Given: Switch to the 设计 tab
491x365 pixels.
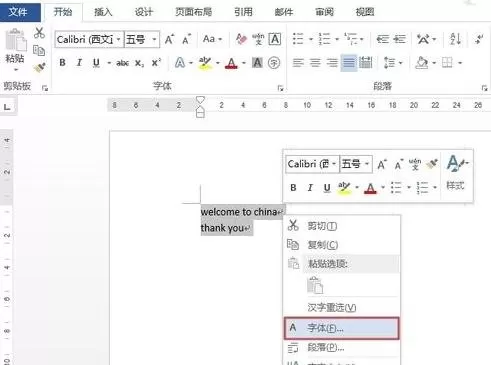Looking at the screenshot, I should click(144, 12).
